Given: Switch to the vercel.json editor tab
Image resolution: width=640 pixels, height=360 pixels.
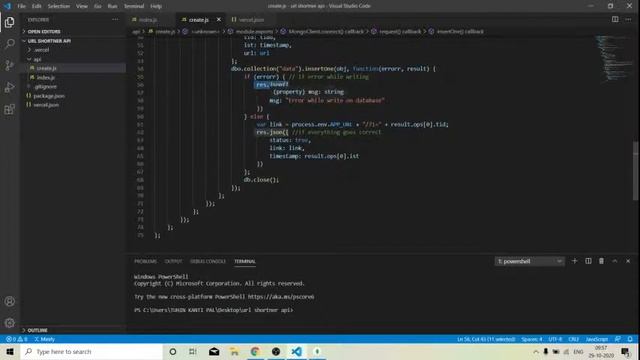Looking at the screenshot, I should (x=251, y=20).
